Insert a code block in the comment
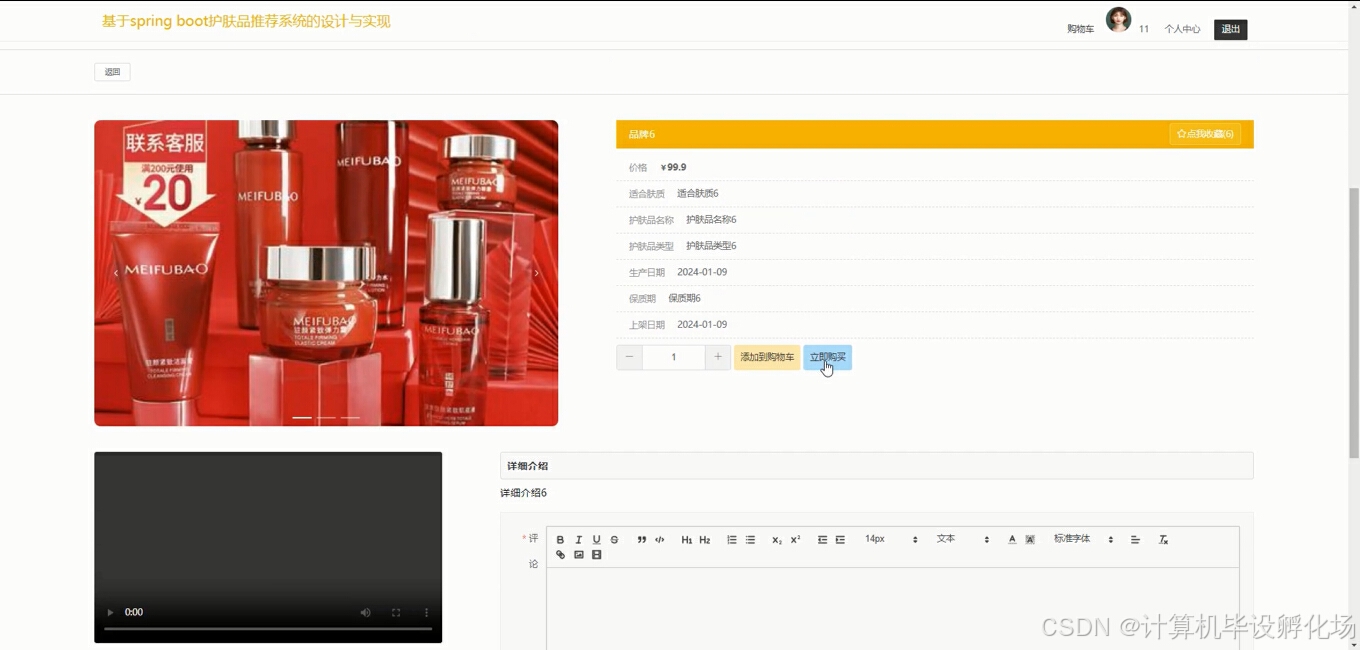 pos(660,540)
